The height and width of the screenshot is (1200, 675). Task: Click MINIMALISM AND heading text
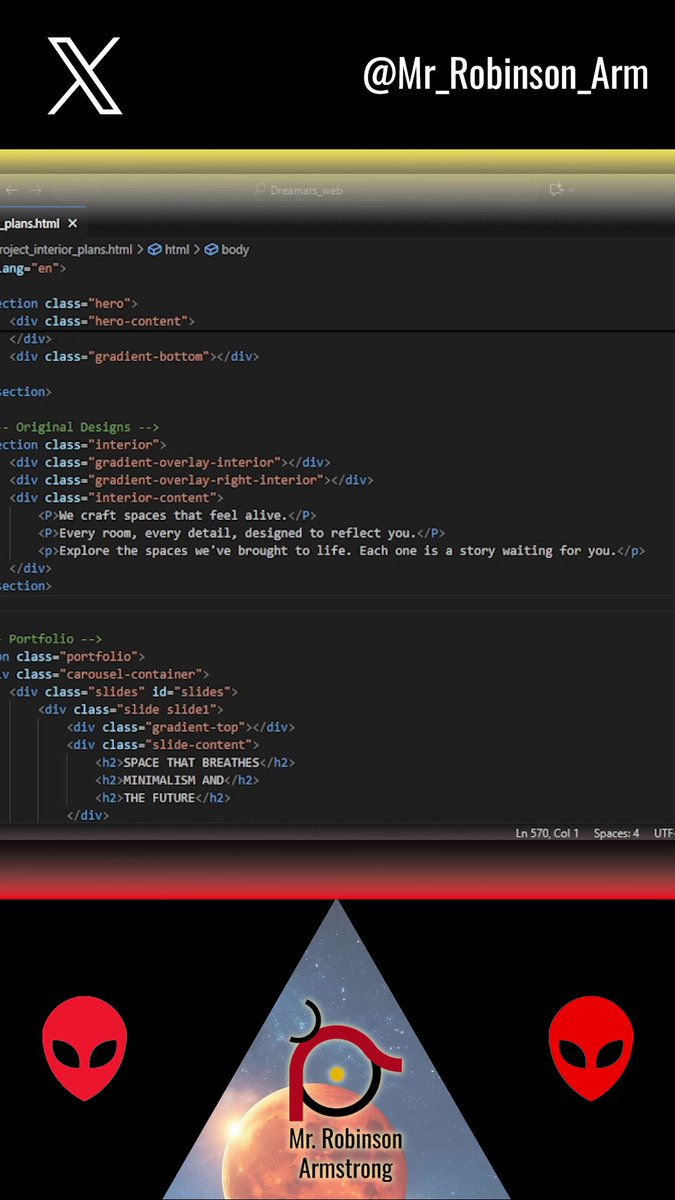coord(173,780)
